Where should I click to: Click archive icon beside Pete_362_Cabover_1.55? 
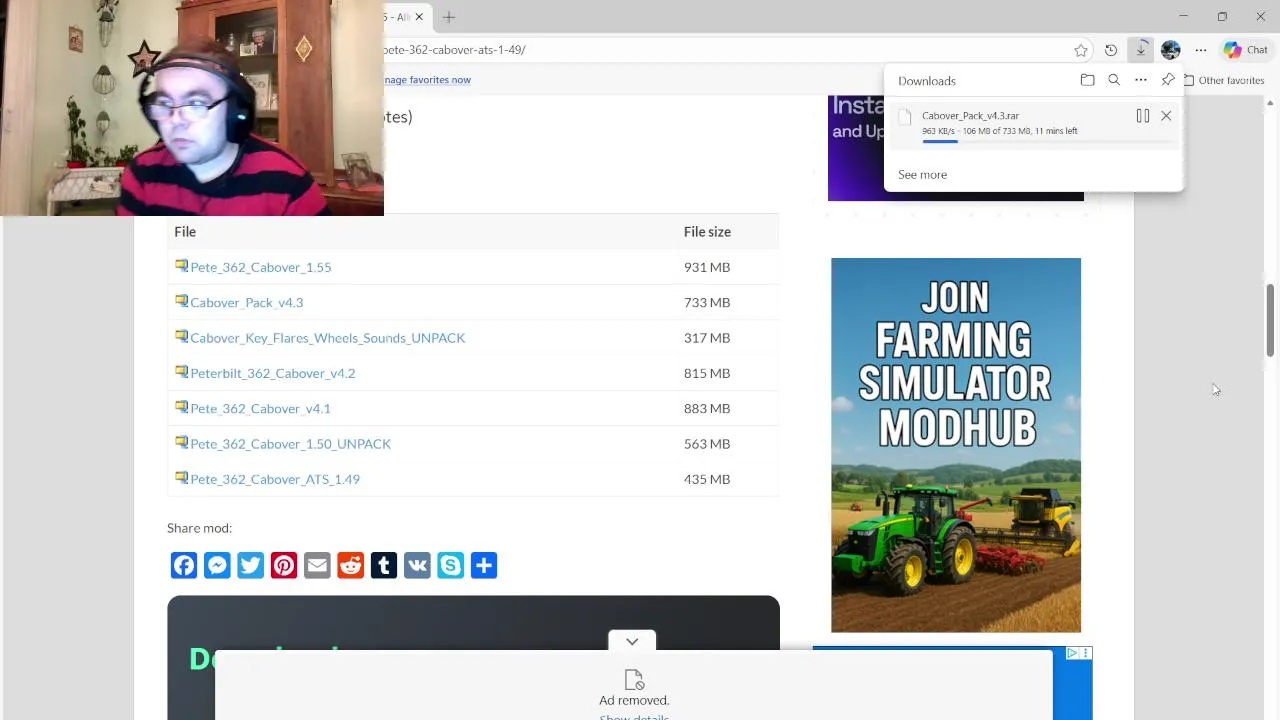[181, 265]
